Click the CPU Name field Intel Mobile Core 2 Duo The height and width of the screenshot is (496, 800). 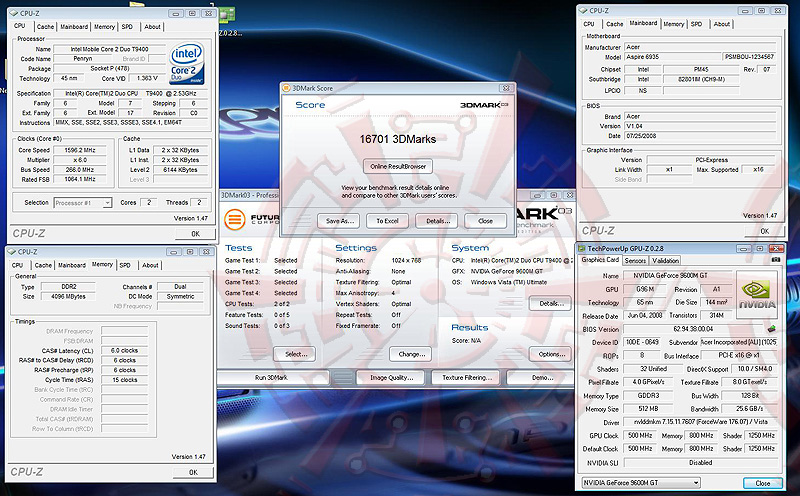[110, 49]
